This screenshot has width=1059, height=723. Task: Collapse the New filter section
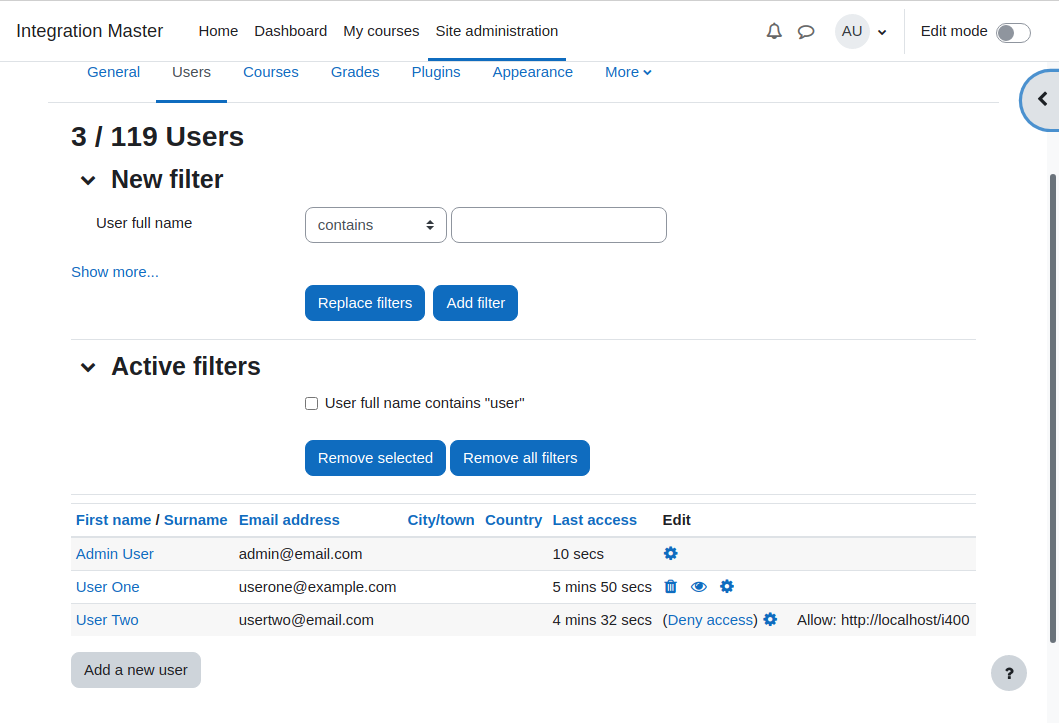pos(88,180)
